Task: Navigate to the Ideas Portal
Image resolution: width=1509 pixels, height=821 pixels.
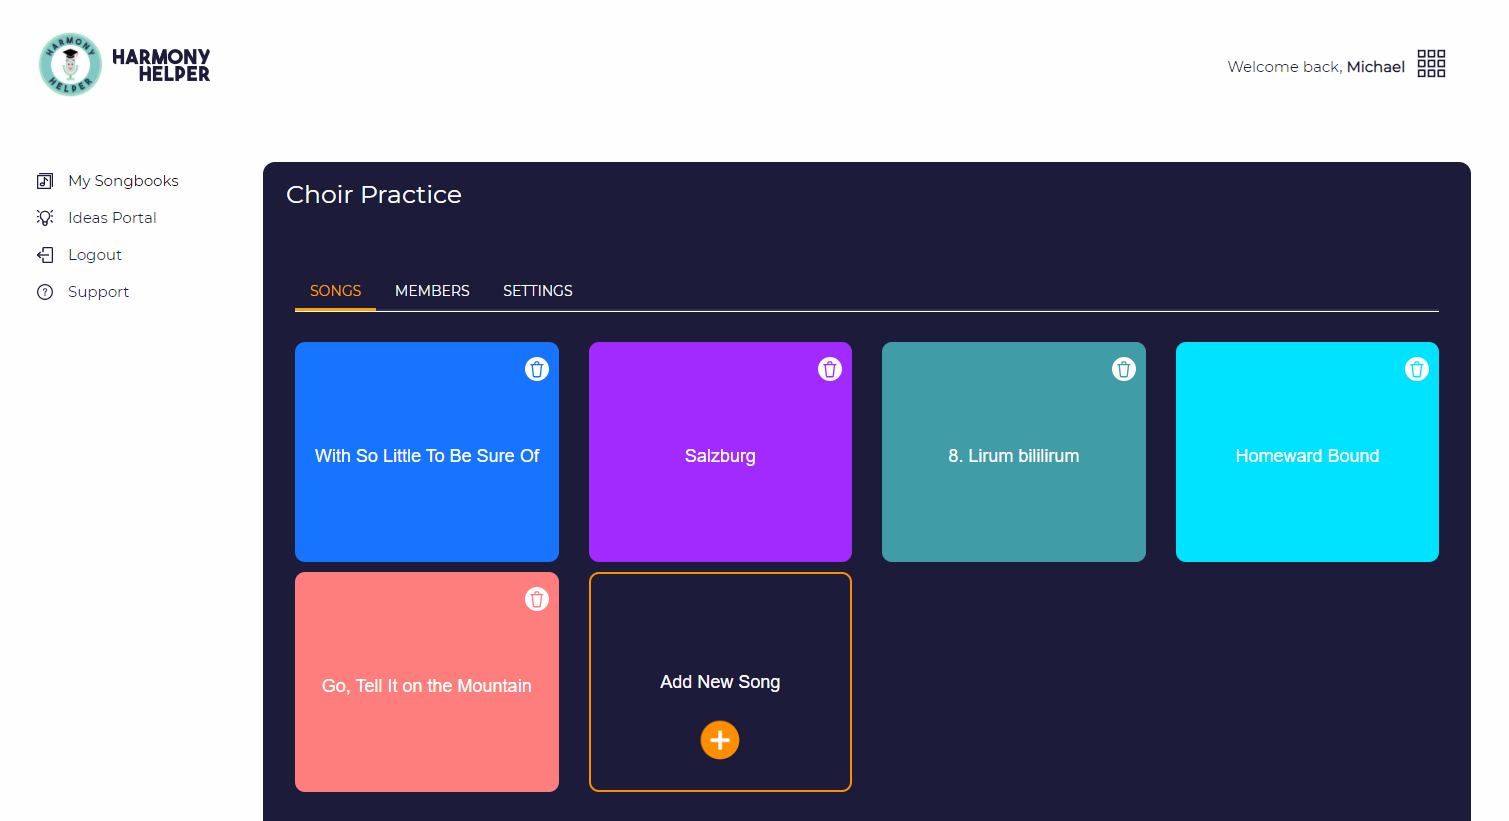Action: [111, 217]
